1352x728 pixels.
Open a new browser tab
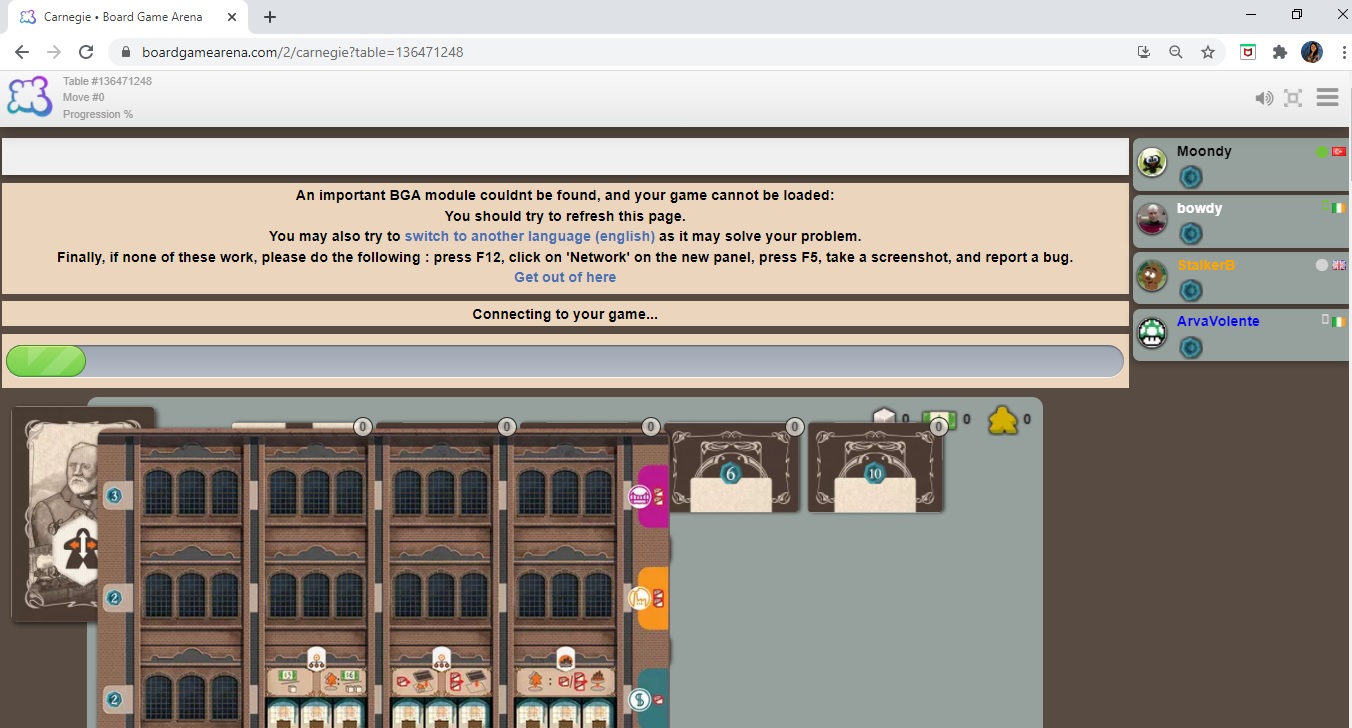click(270, 17)
